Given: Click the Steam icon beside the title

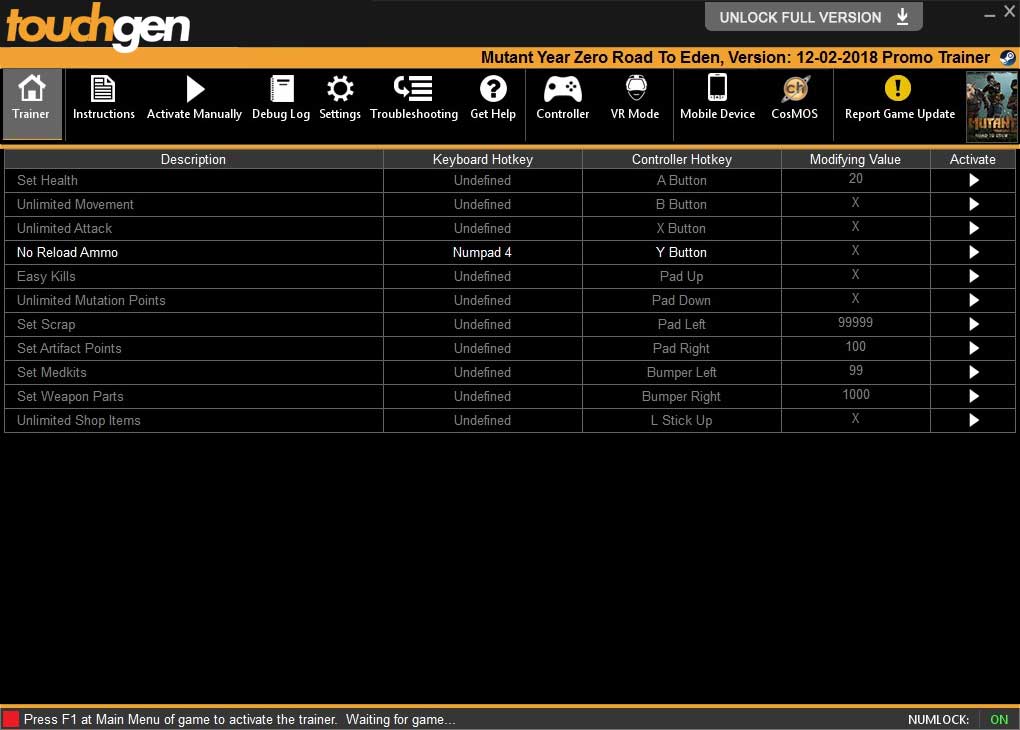Looking at the screenshot, I should coord(1006,58).
